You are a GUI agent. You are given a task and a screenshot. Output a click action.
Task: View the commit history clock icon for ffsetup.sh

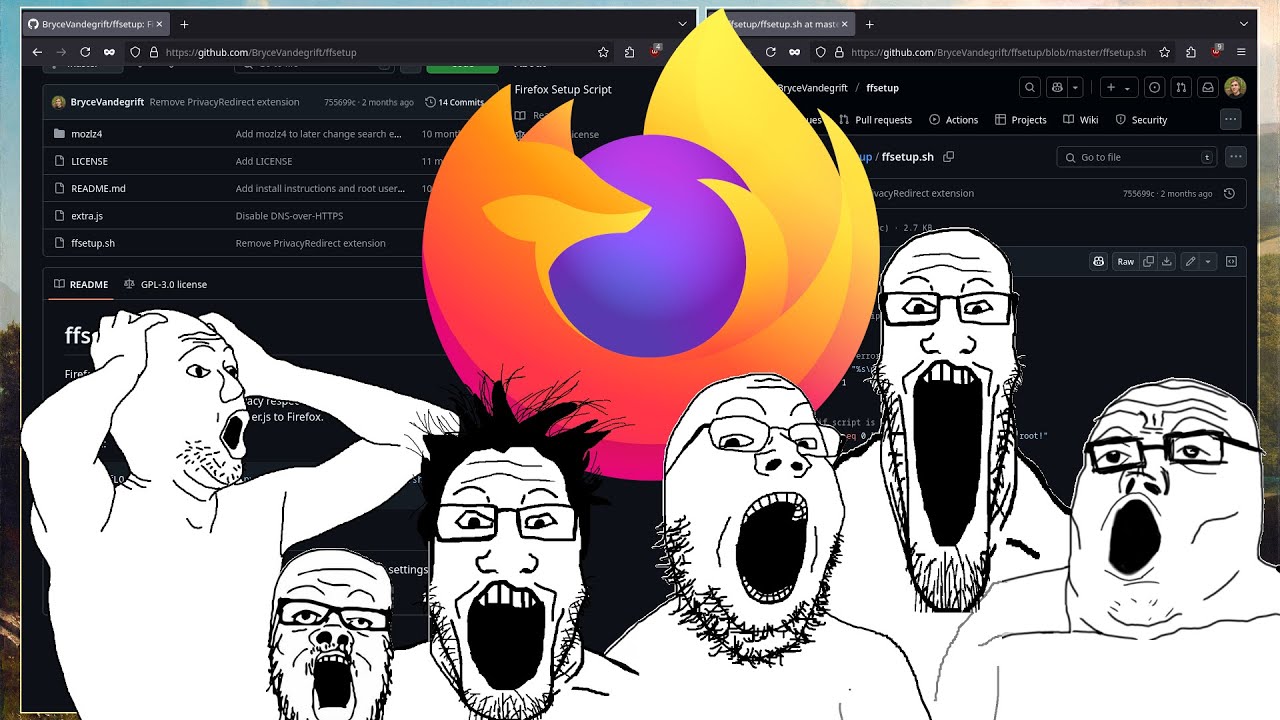click(1229, 194)
